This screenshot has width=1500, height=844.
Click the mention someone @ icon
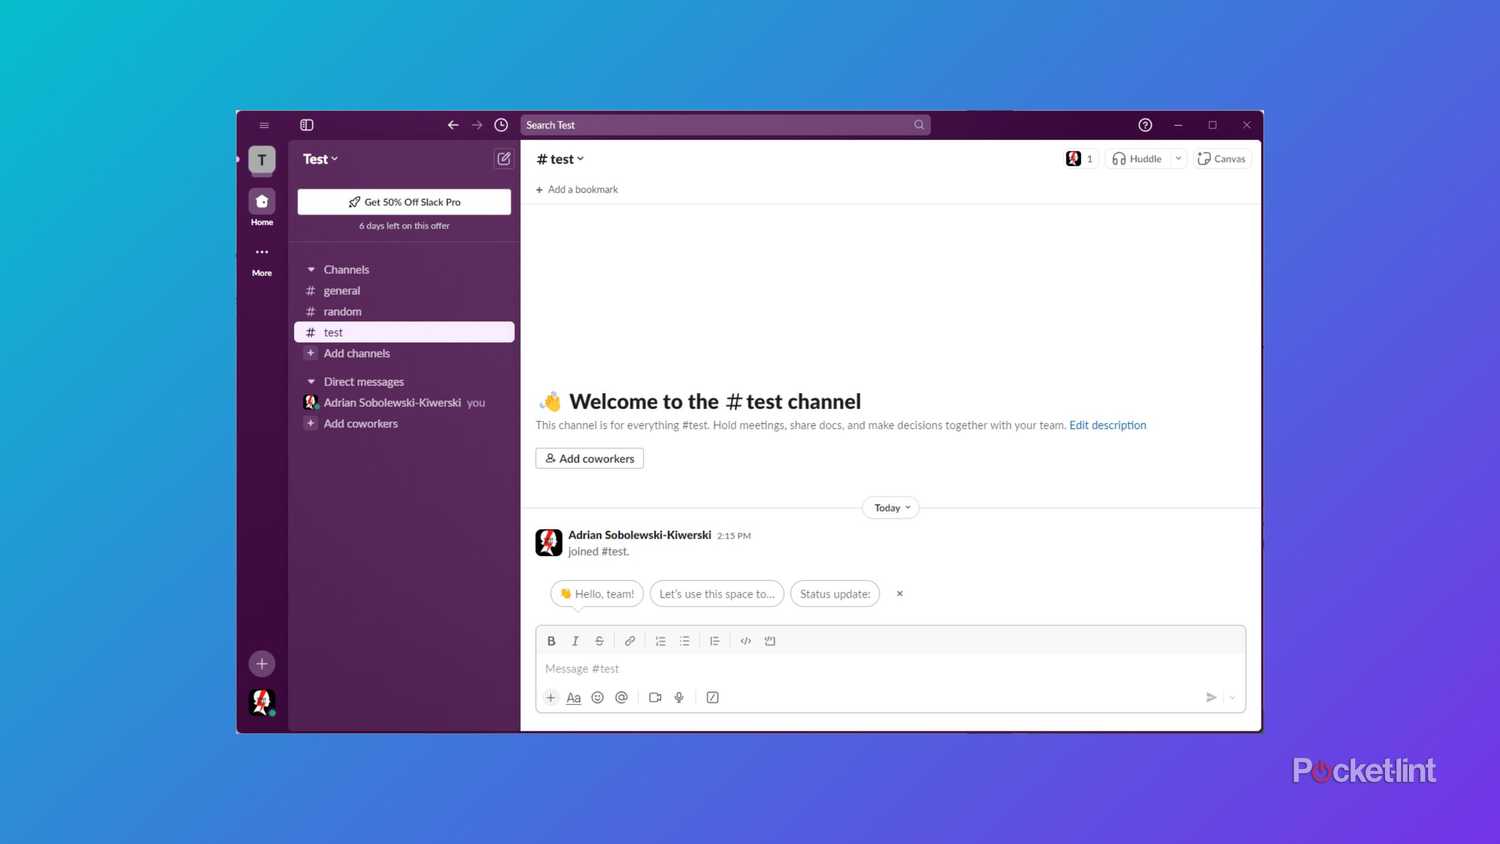coord(622,698)
